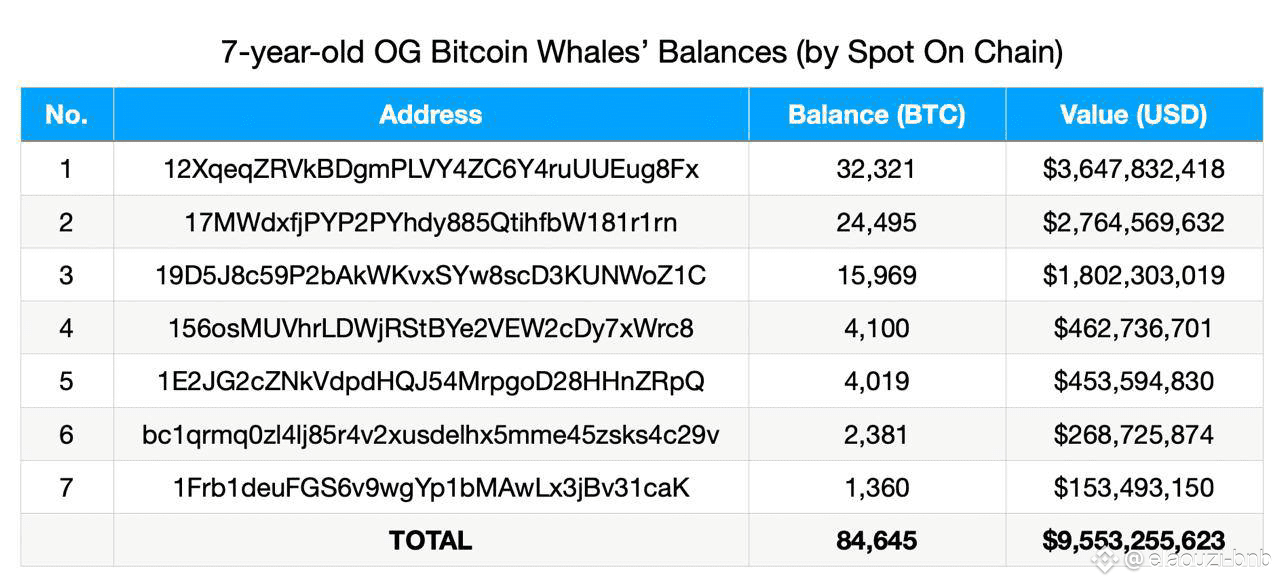Screen dimensions: 1280x585
Task: Click the bc1qrmq0zl4lj85r4v2 bech32 address
Action: point(431,435)
